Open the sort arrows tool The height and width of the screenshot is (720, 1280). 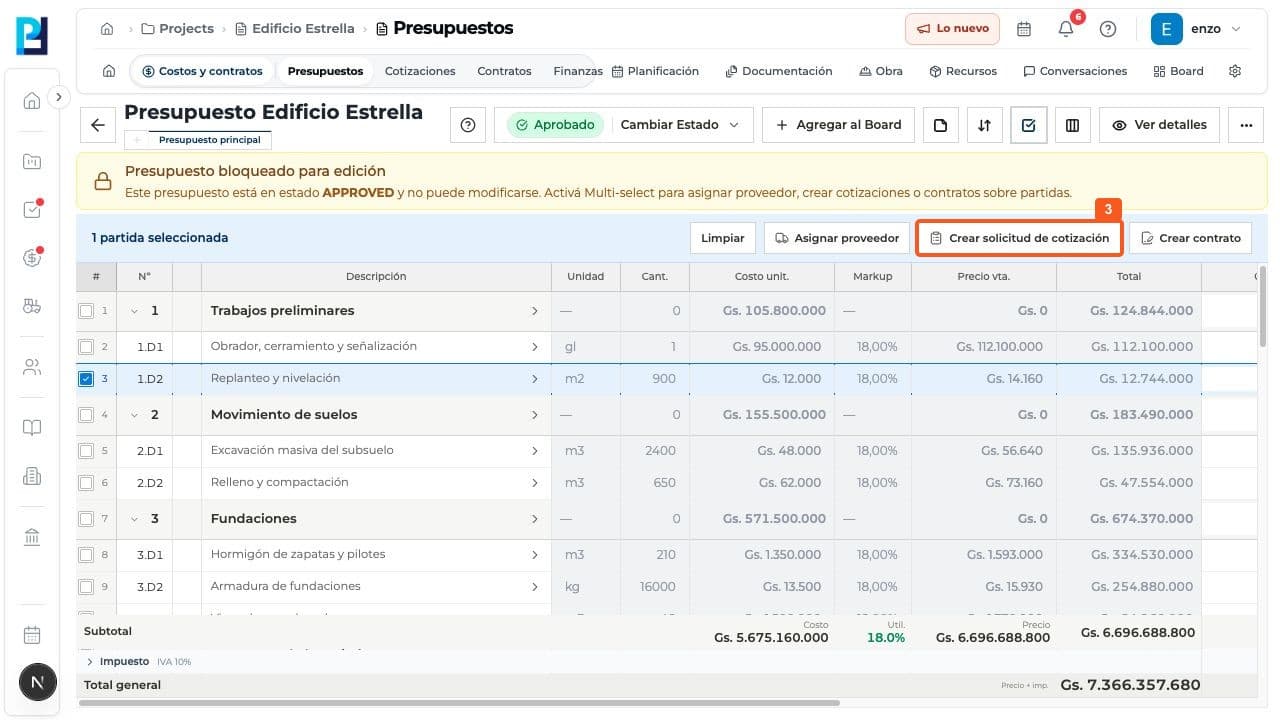(x=984, y=125)
